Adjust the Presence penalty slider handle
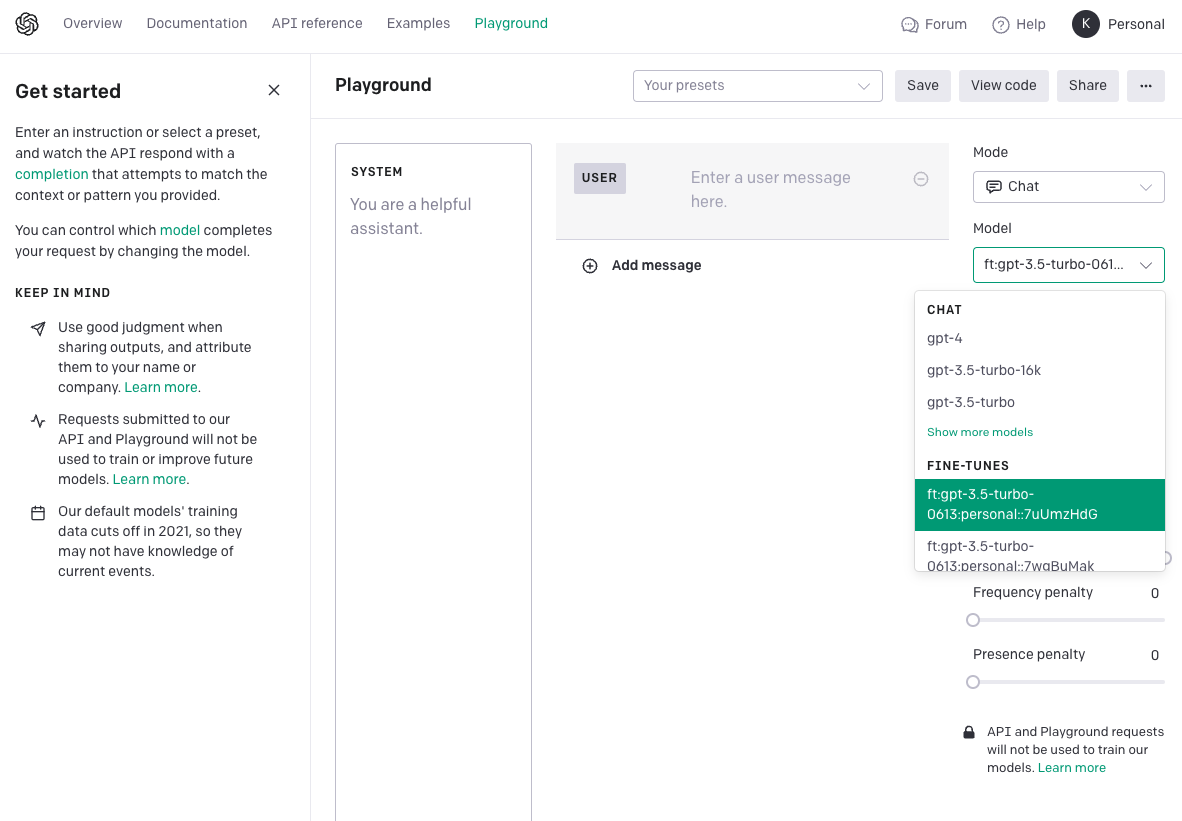 click(x=973, y=682)
